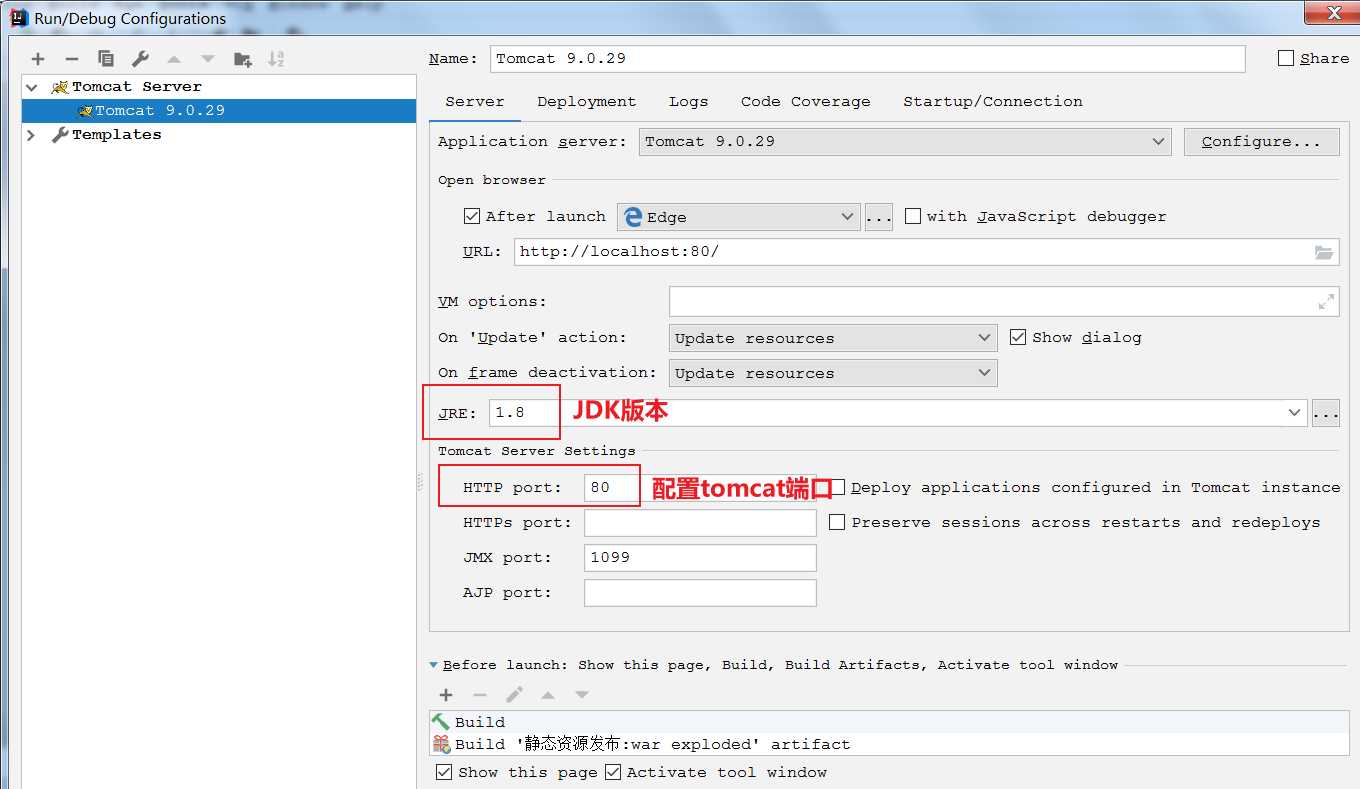Add a before-launch task
The height and width of the screenshot is (789, 1360).
click(x=446, y=694)
